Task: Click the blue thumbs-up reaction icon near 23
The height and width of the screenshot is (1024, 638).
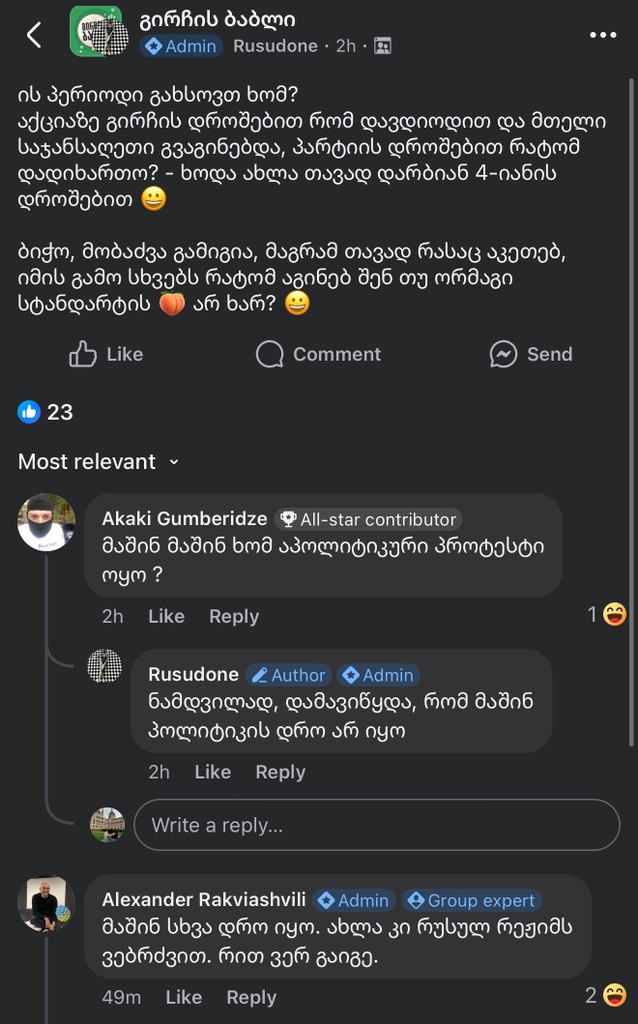Action: [x=30, y=412]
